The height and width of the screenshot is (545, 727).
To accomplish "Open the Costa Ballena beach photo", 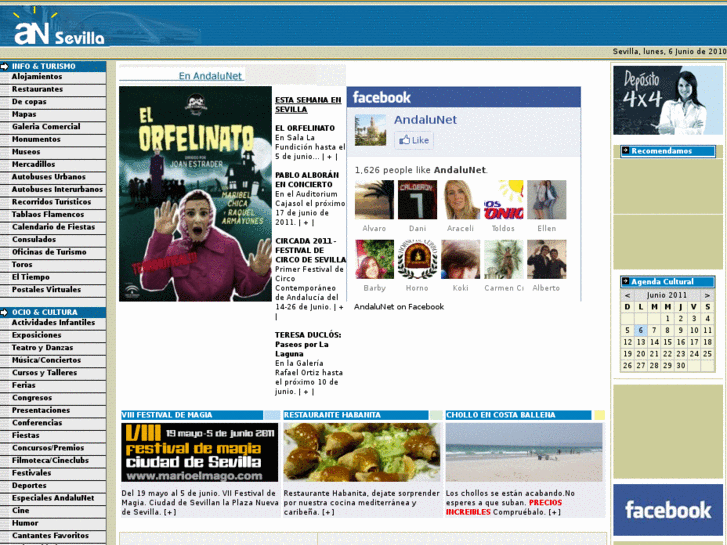I will [524, 452].
